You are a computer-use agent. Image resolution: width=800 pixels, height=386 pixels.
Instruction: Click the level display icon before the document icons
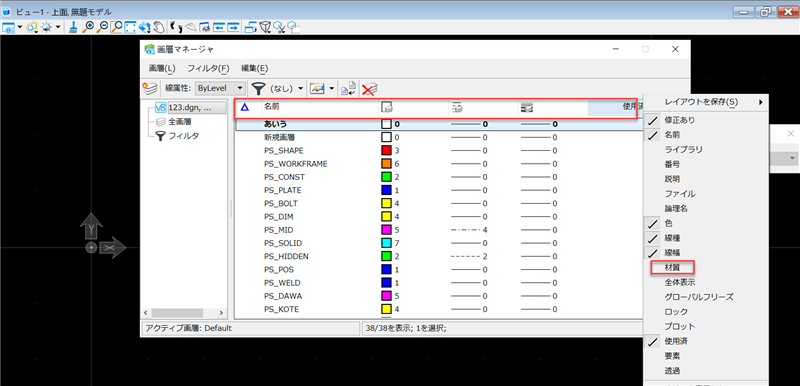click(317, 89)
